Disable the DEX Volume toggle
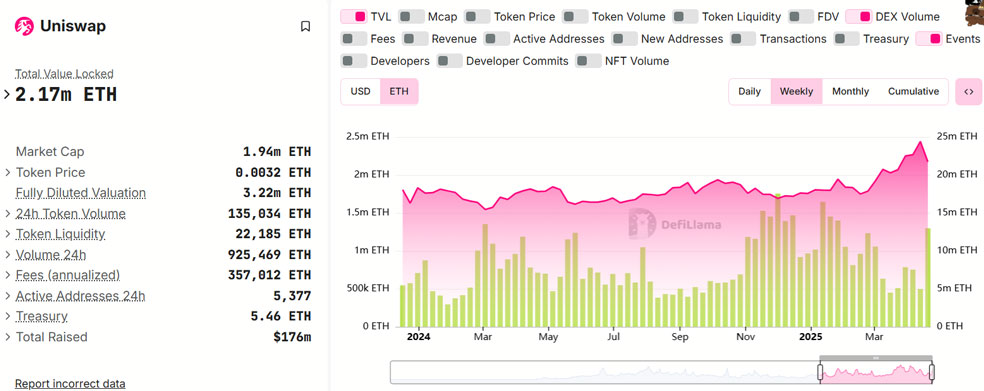The image size is (984, 391). (858, 17)
